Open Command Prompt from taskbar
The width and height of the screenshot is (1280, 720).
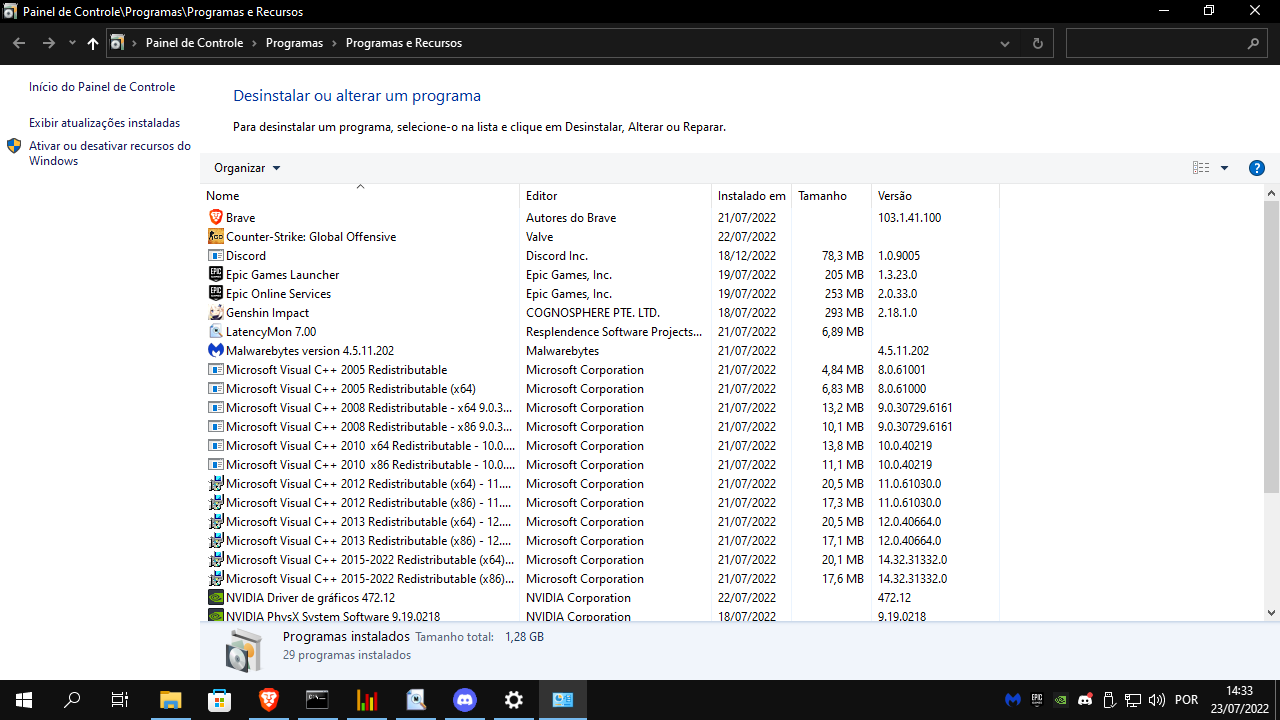tap(318, 700)
